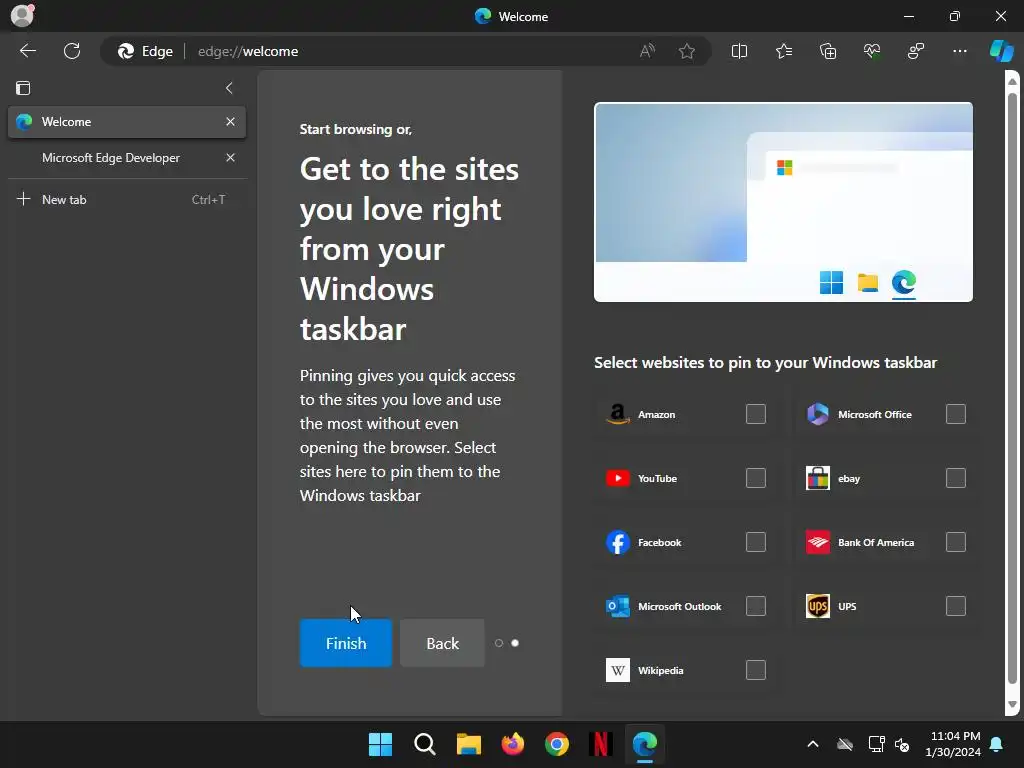Open Windows Start menu
Viewport: 1024px width, 768px height.
point(380,744)
